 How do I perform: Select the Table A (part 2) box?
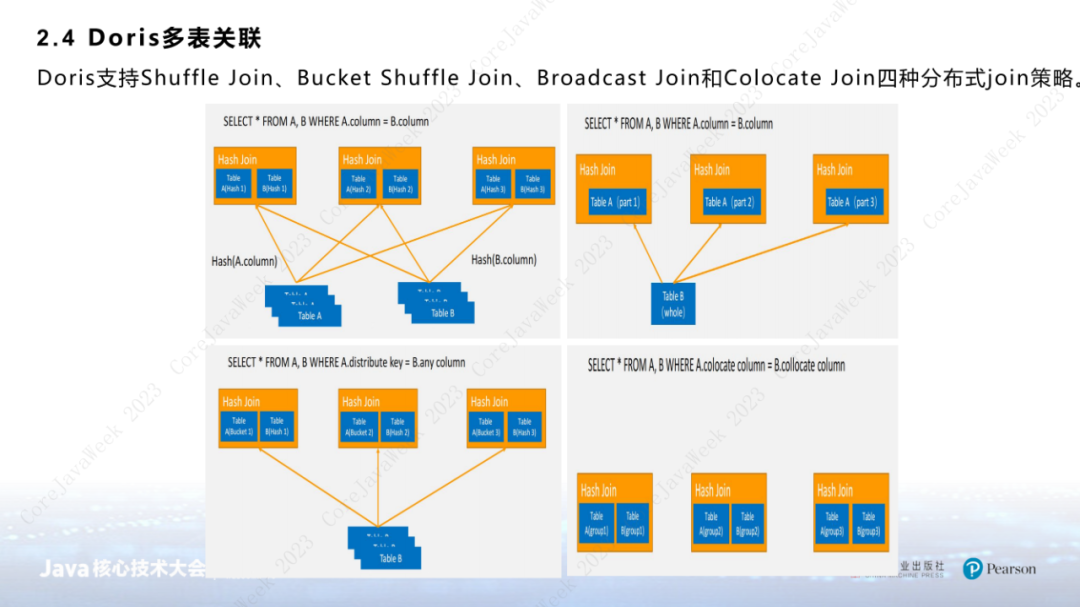point(728,202)
